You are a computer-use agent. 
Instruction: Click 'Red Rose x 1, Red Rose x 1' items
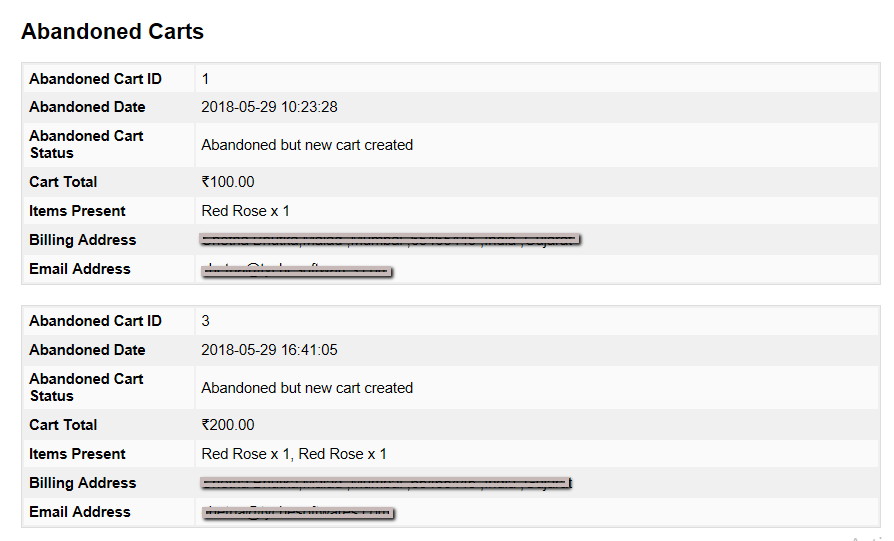(x=294, y=454)
